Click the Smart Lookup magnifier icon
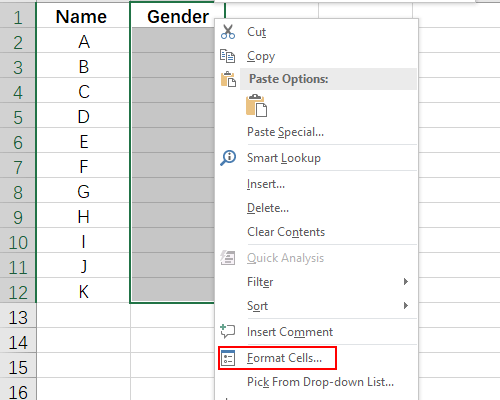Image resolution: width=500 pixels, height=400 pixels. (x=228, y=158)
